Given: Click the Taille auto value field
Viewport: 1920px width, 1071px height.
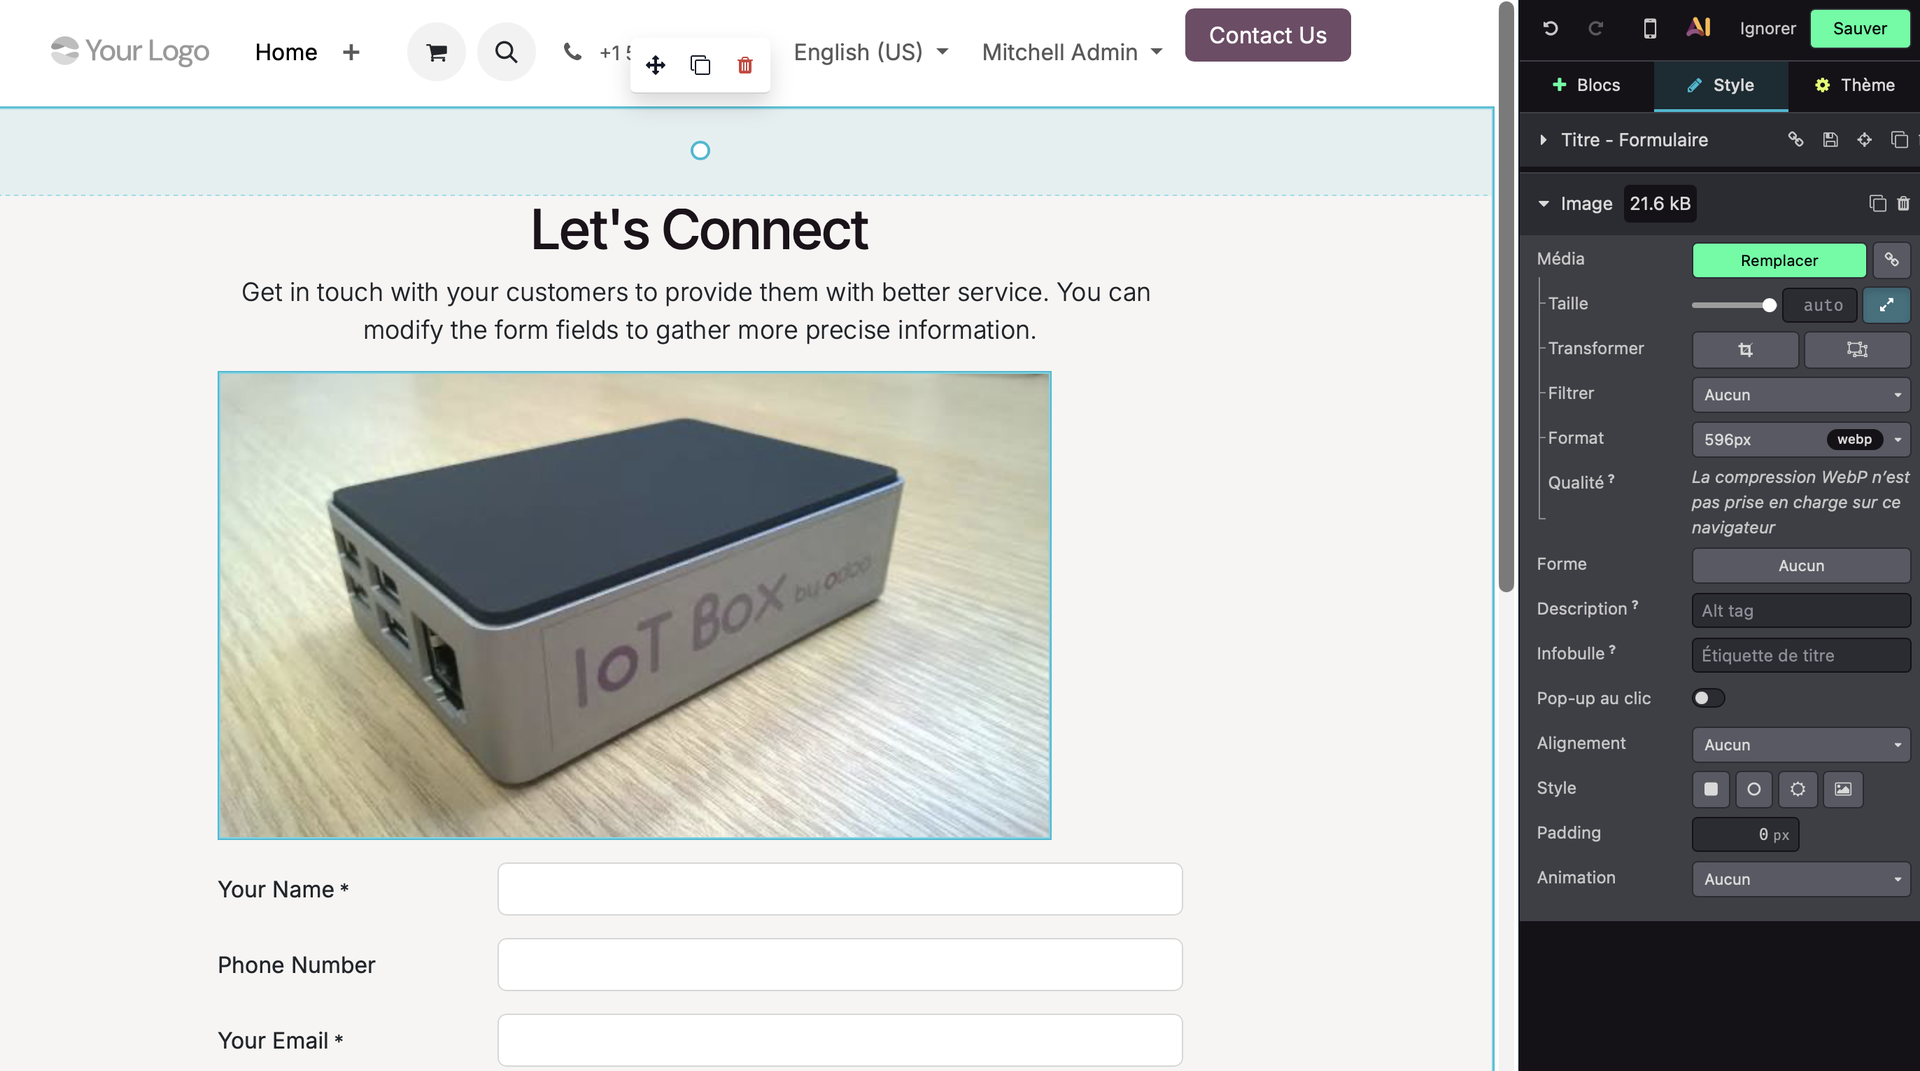Looking at the screenshot, I should click(x=1819, y=305).
